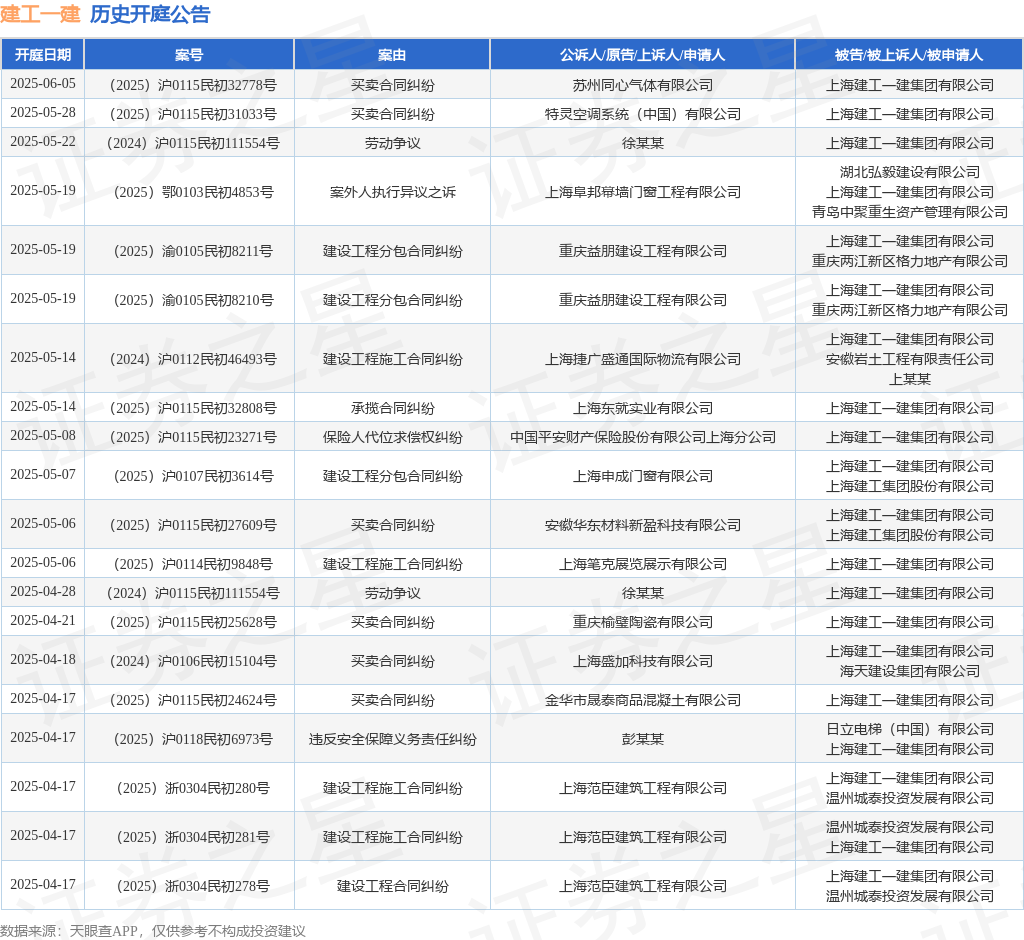This screenshot has height=940, width=1024.
Task: Select the date cell 2025-05-07
Action: point(43,475)
